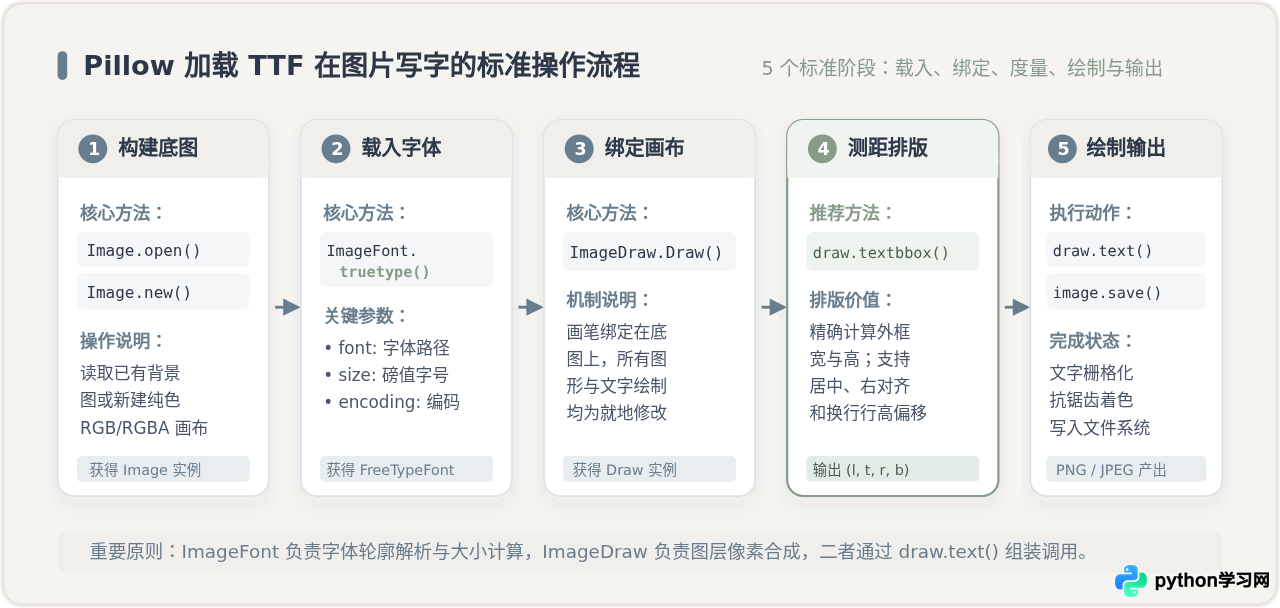The height and width of the screenshot is (608, 1280).
Task: Click the bullet "size: 磅值字号"
Action: 386,375
